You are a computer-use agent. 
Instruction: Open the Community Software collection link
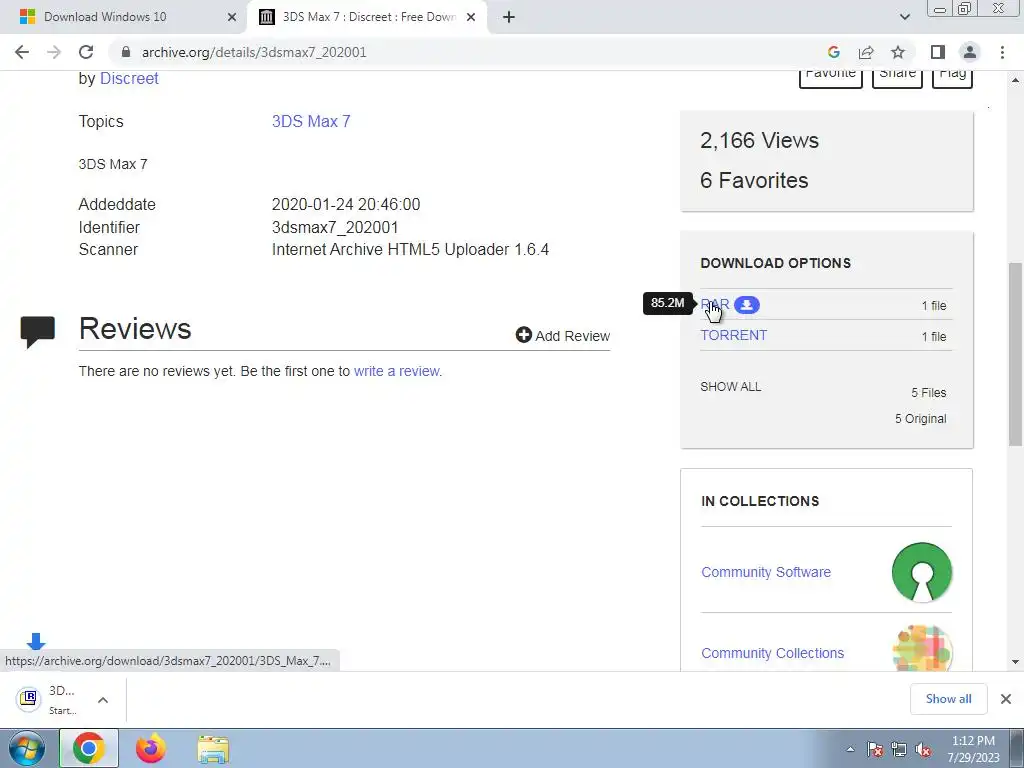765,572
